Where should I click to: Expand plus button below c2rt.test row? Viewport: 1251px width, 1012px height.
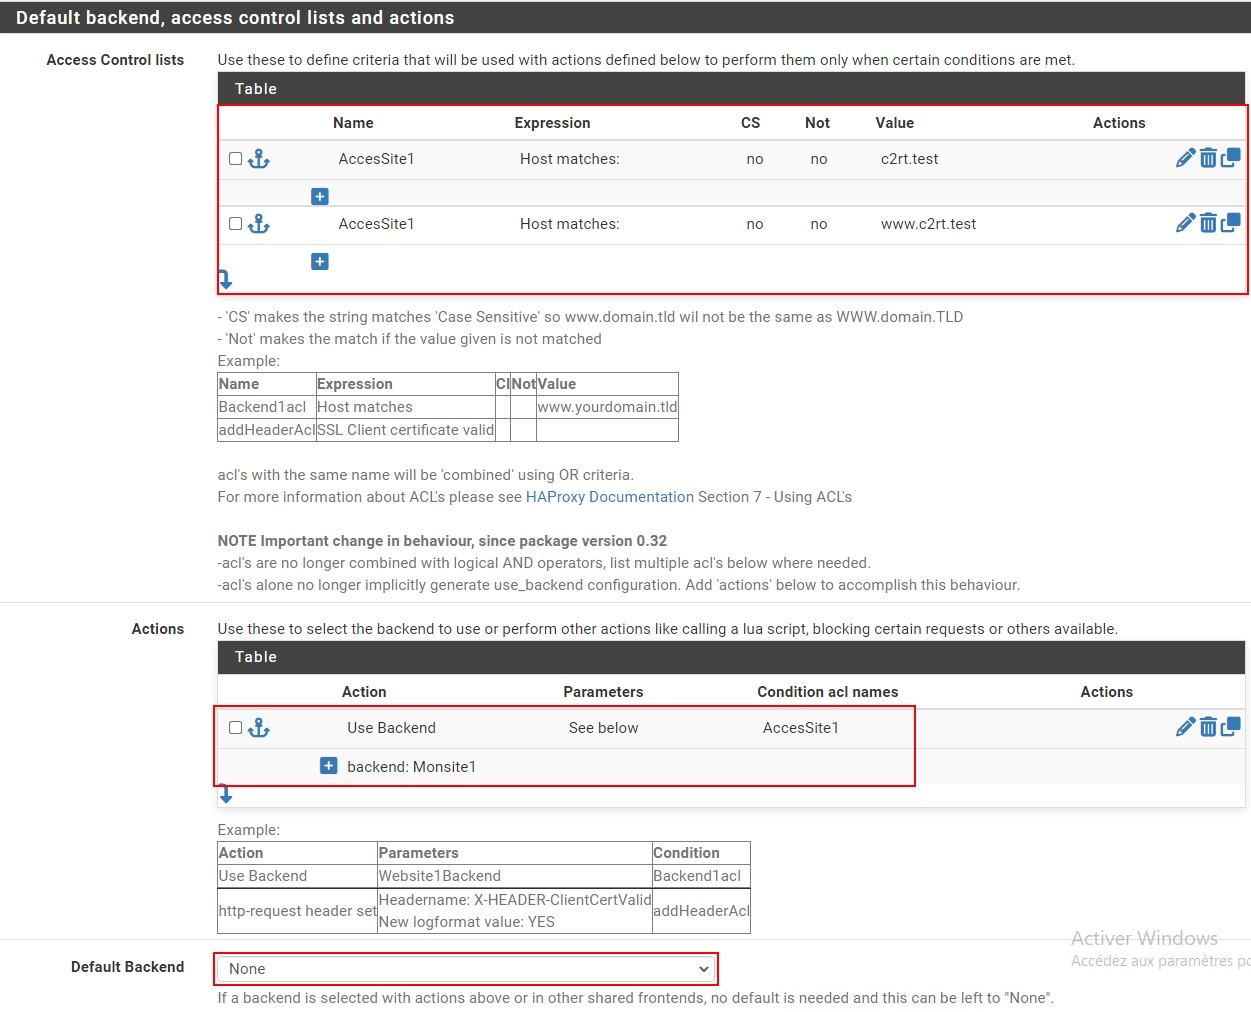click(x=320, y=197)
